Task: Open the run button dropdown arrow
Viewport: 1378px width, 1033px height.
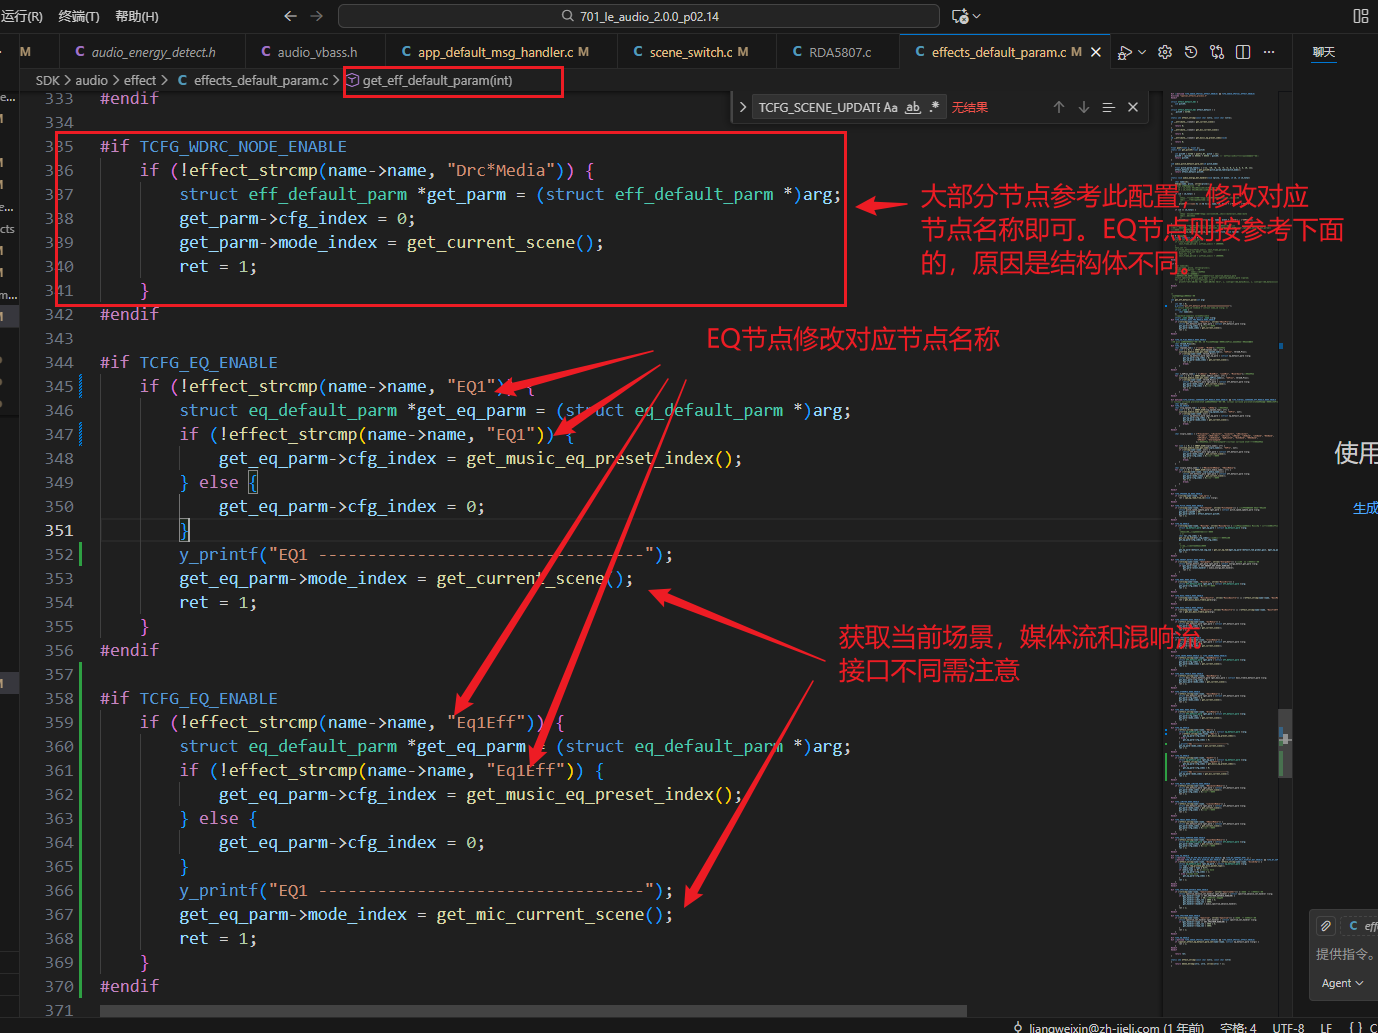Action: [x=1142, y=52]
